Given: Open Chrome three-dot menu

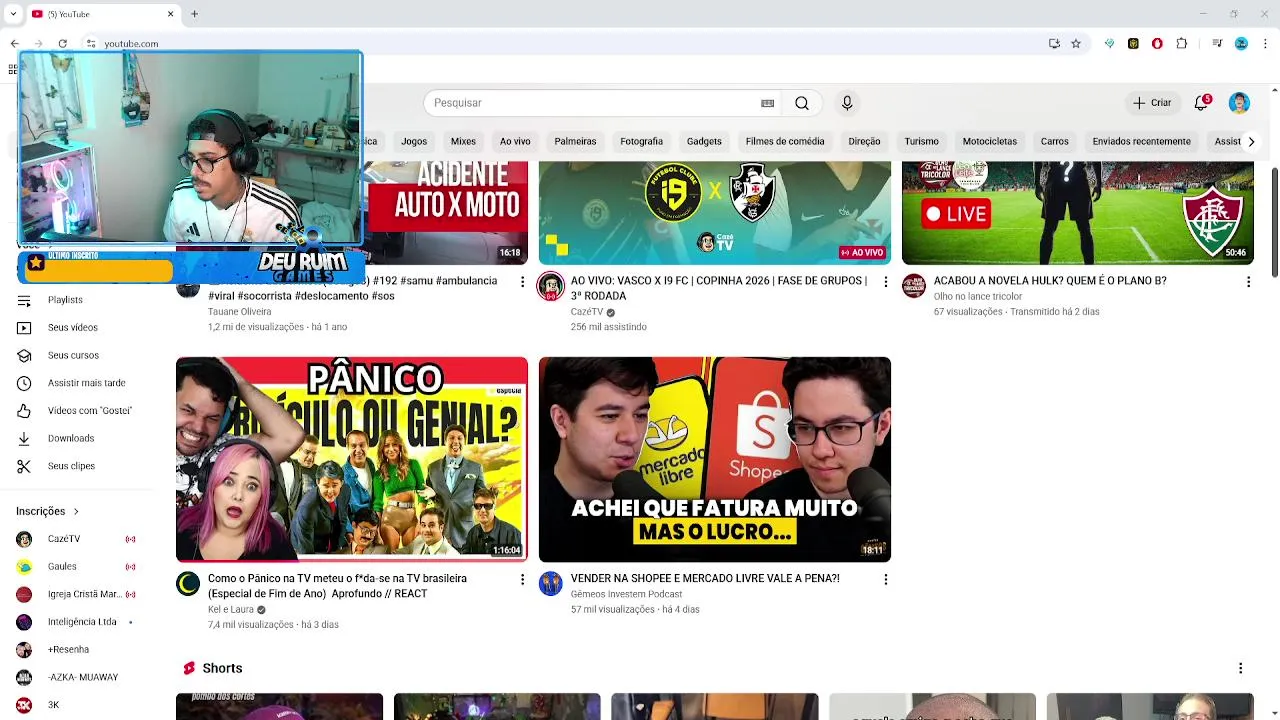Looking at the screenshot, I should [1265, 44].
